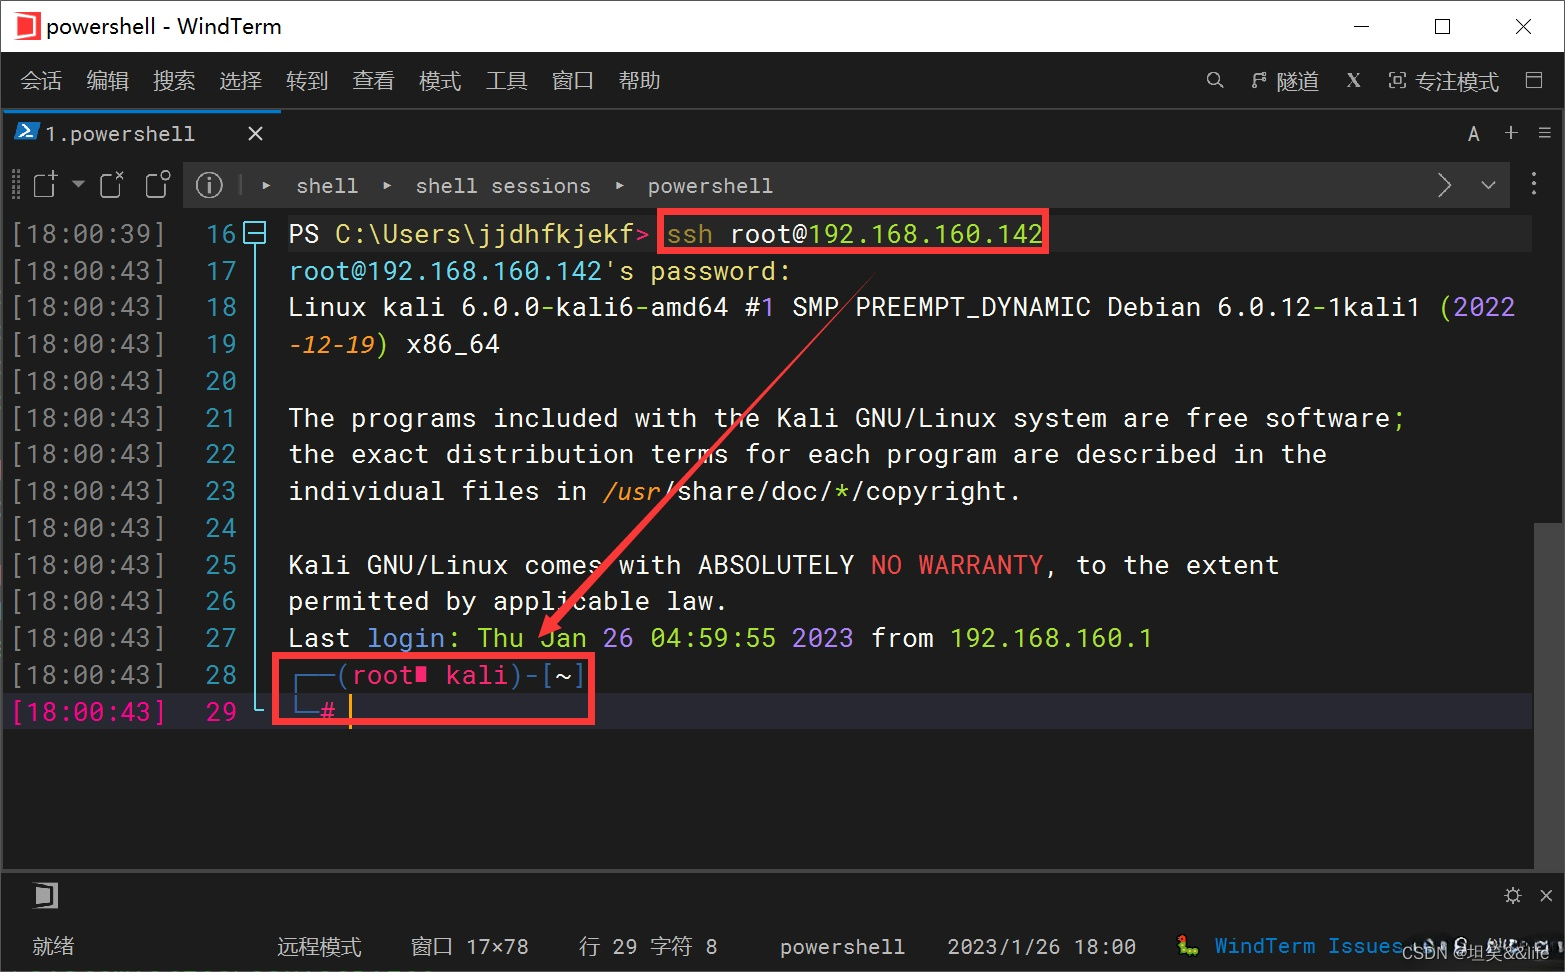This screenshot has height=972, width=1565.
Task: Open the 模式 menu
Action: point(440,81)
